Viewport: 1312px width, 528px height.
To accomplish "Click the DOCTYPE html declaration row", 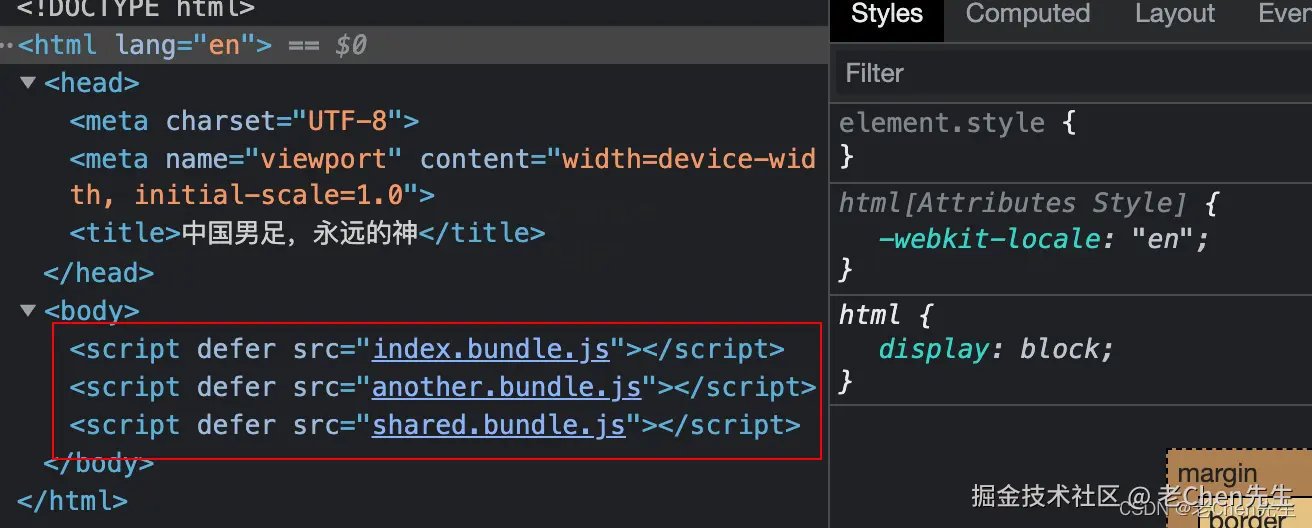I will coord(136,9).
